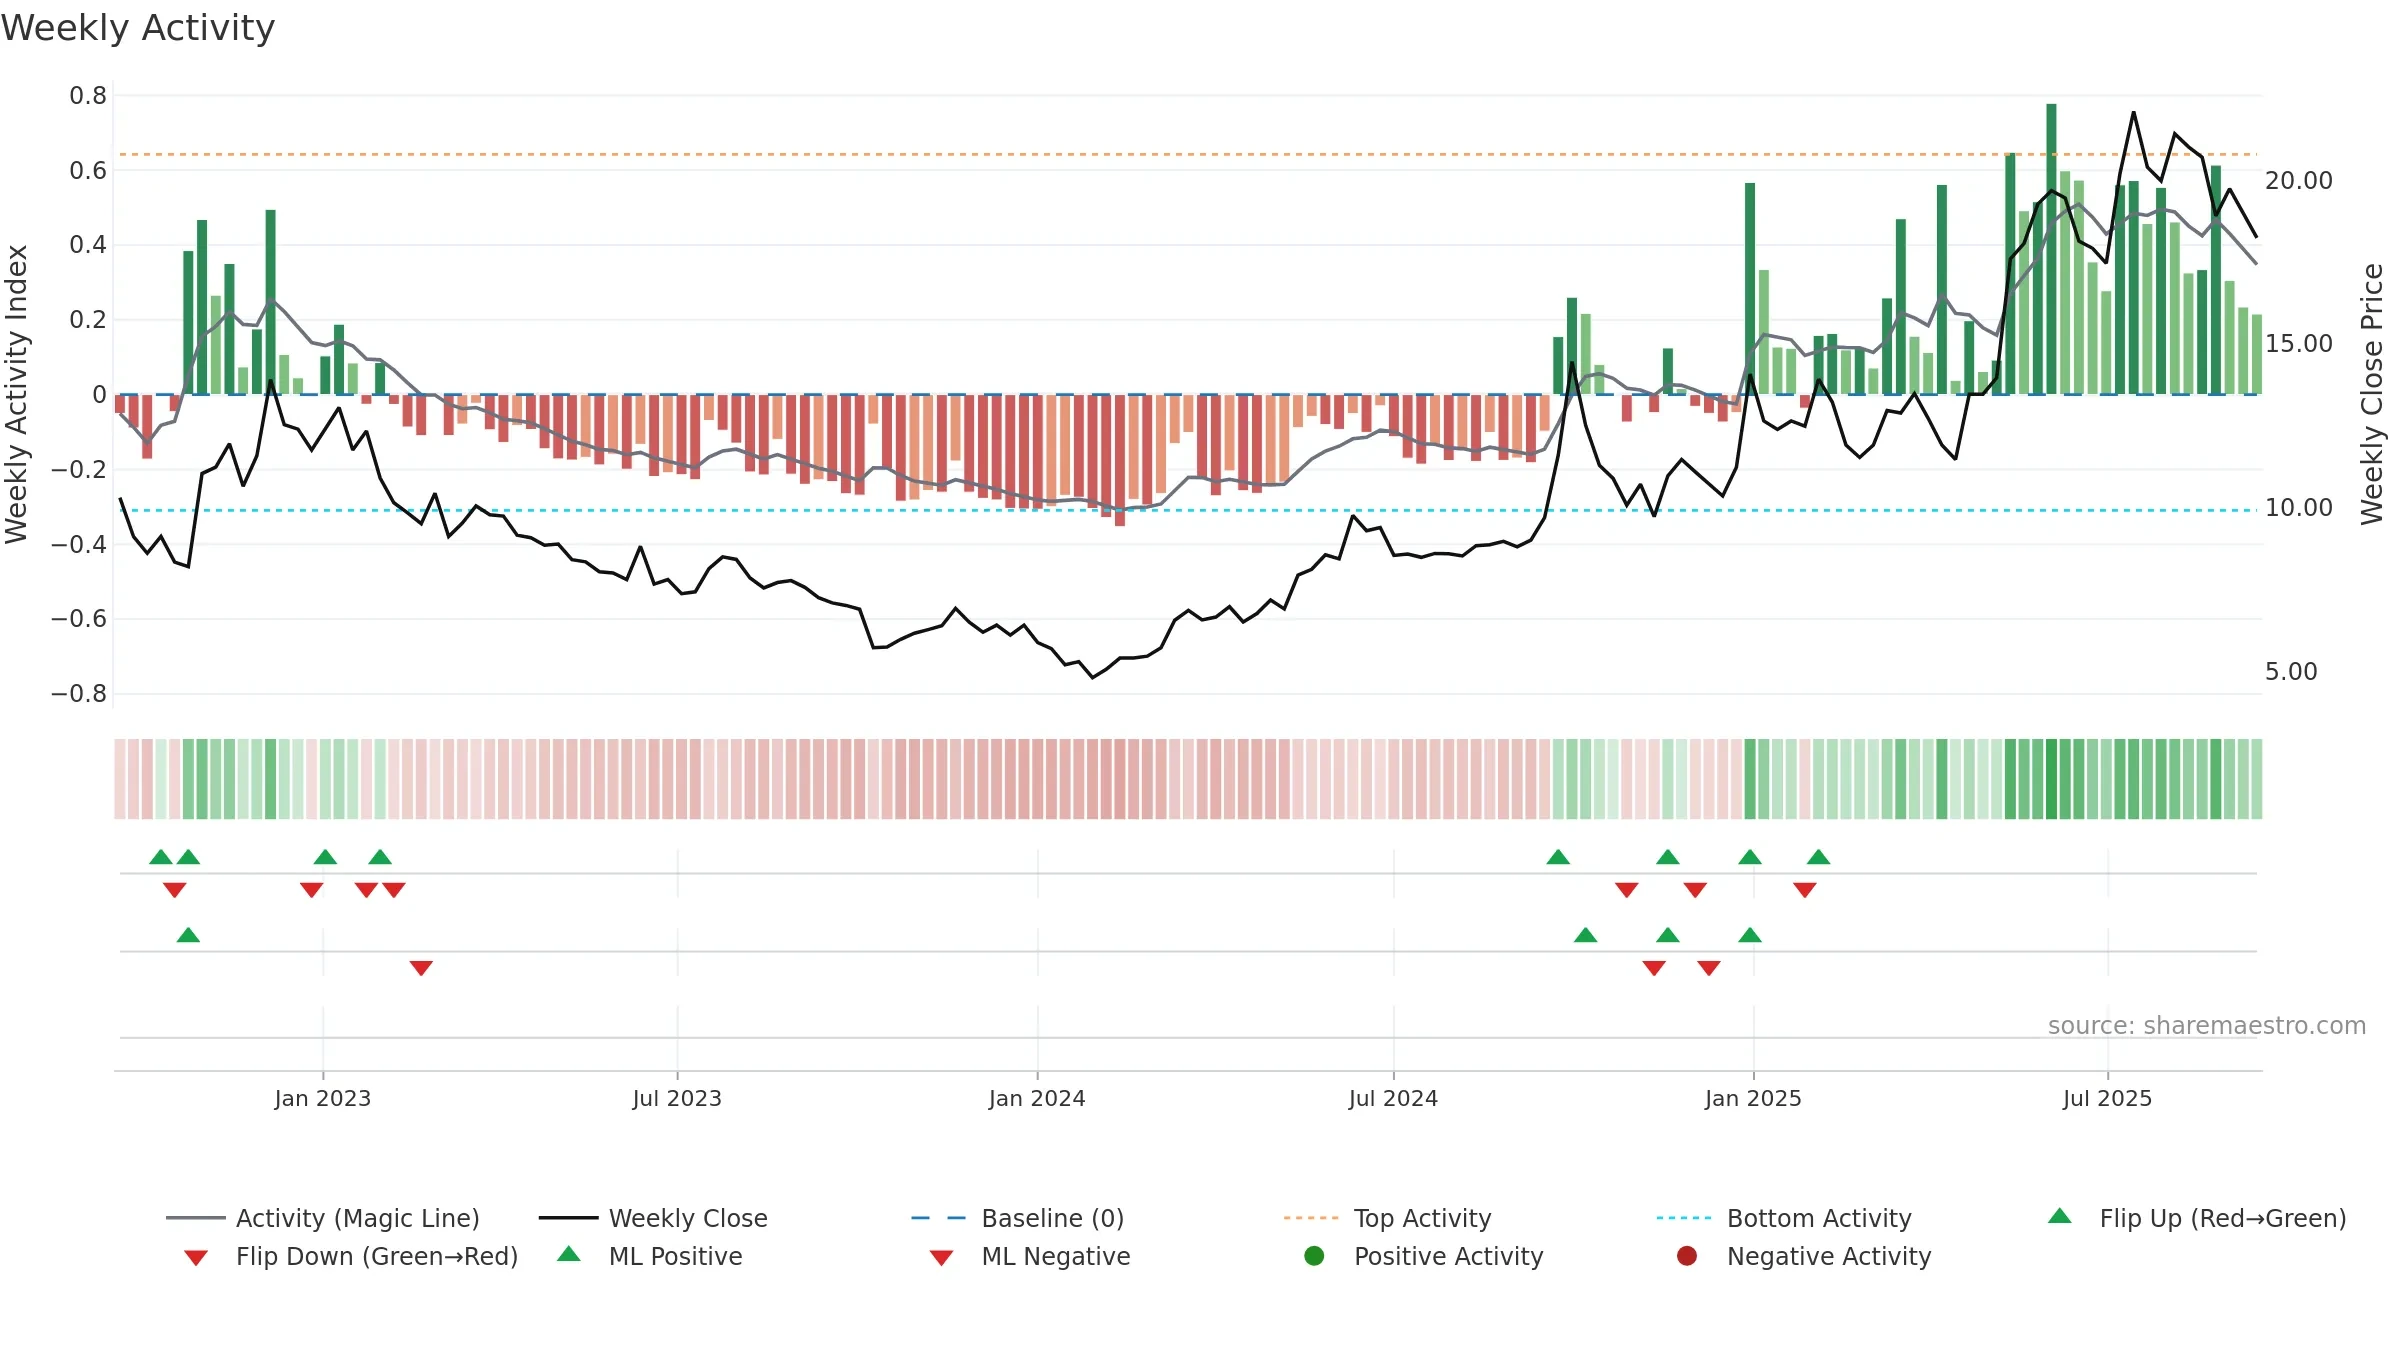This screenshot has height=1350, width=2400.
Task: Toggle Flip Down (Green→Red) legend entry
Action: pos(350,1256)
